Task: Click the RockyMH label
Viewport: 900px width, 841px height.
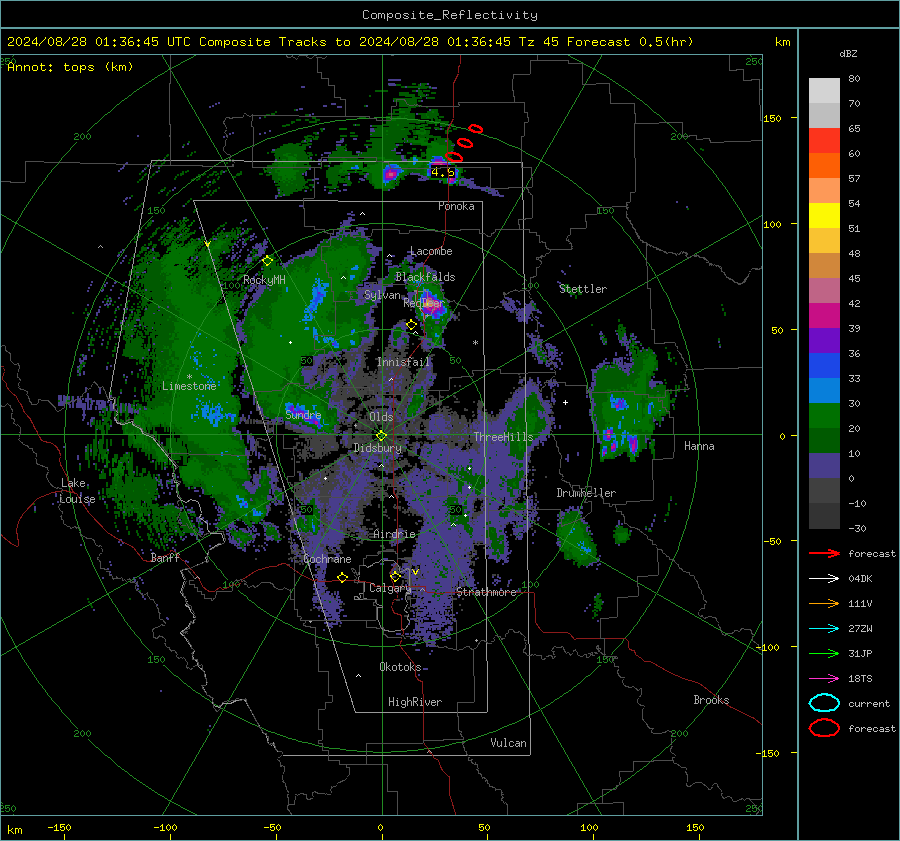Action: pos(264,280)
